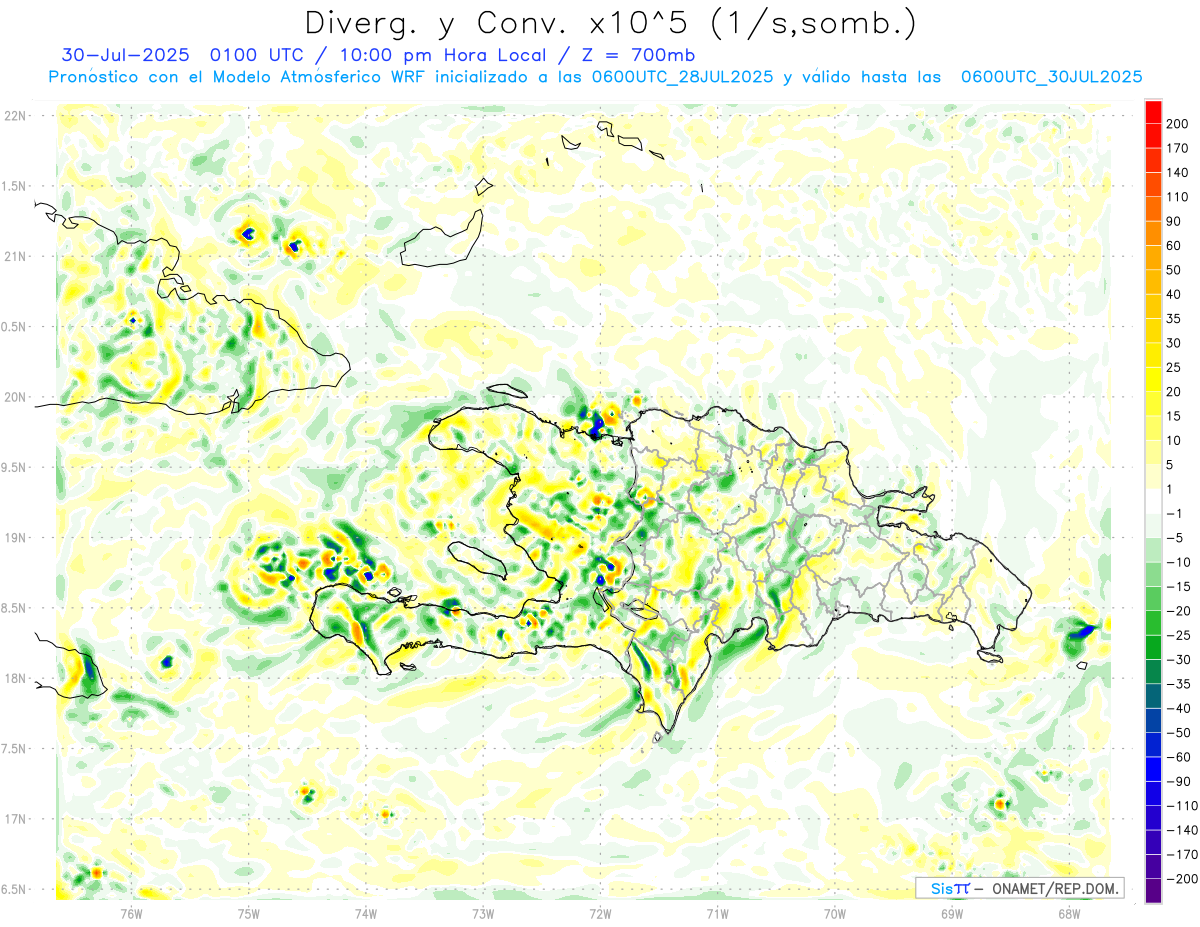1200x927 pixels.
Task: Click the '60' color scale value
Action: coord(1175,246)
